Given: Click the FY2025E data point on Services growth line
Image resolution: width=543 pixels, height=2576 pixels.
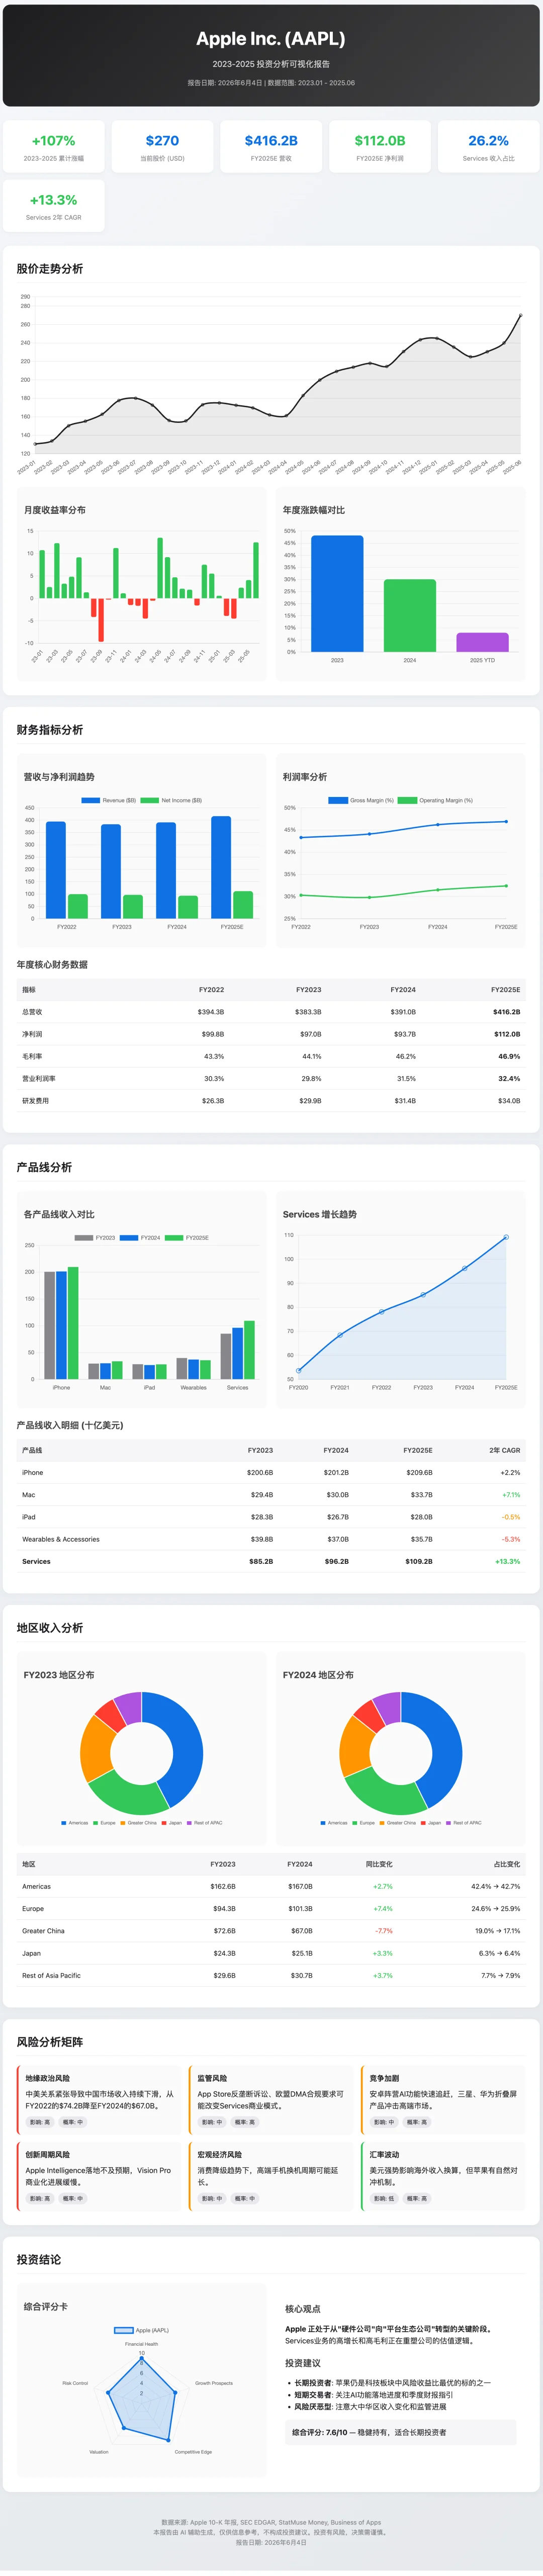Looking at the screenshot, I should pyautogui.click(x=506, y=1237).
